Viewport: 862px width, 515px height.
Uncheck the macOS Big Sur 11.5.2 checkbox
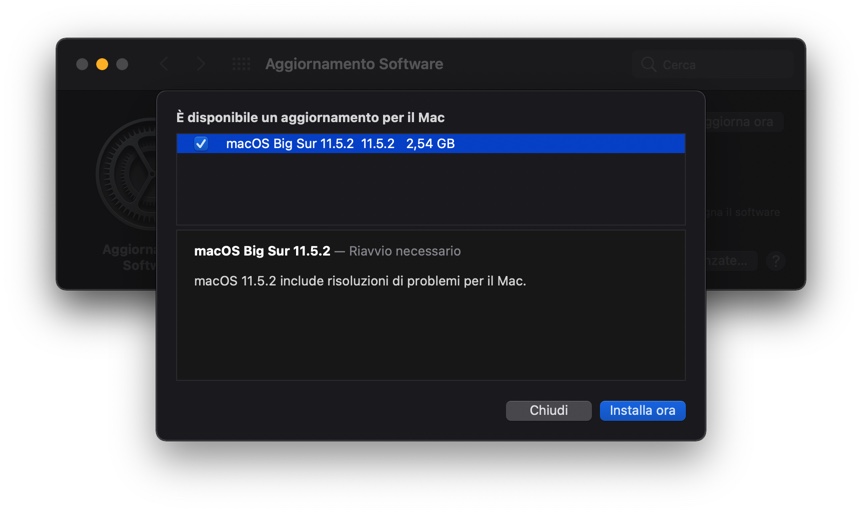pos(201,143)
